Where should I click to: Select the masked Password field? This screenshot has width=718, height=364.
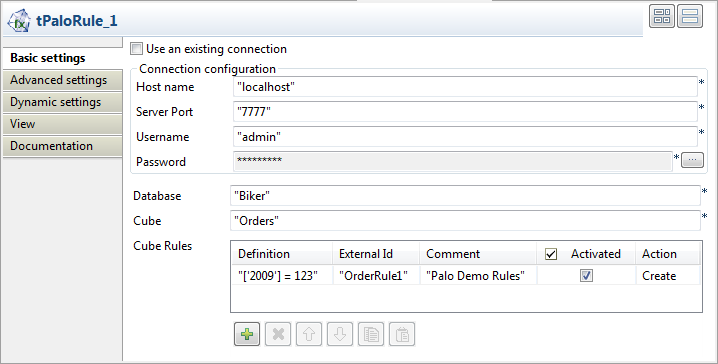pos(453,161)
